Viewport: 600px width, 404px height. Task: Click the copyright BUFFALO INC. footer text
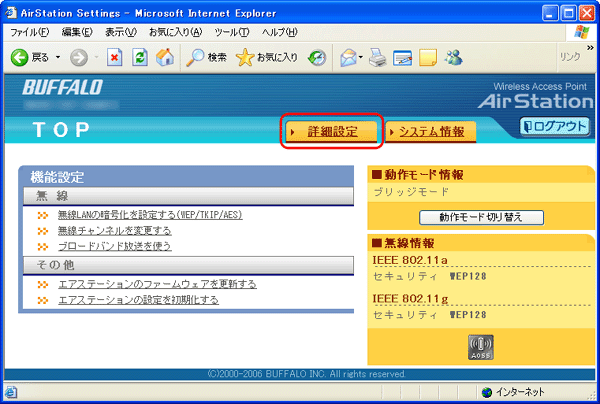coord(306,374)
